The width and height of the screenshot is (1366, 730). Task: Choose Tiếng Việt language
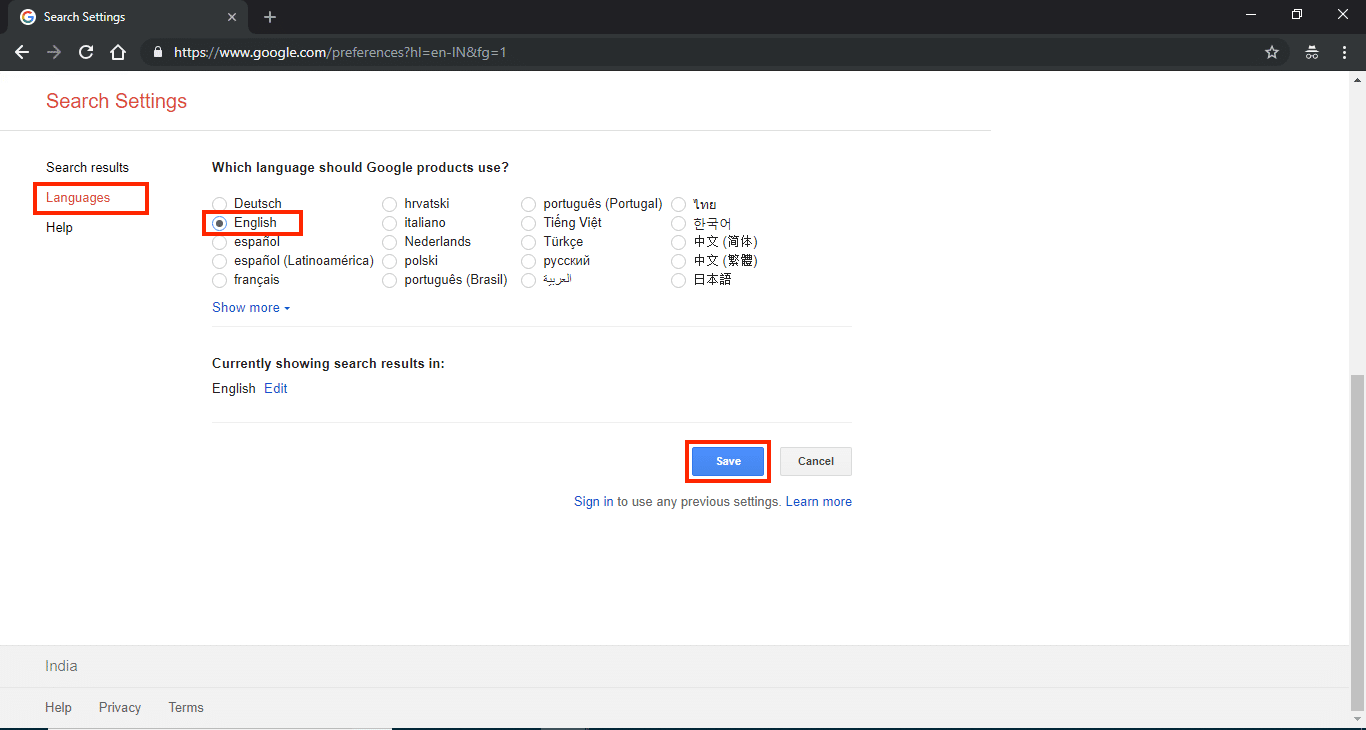coord(529,223)
